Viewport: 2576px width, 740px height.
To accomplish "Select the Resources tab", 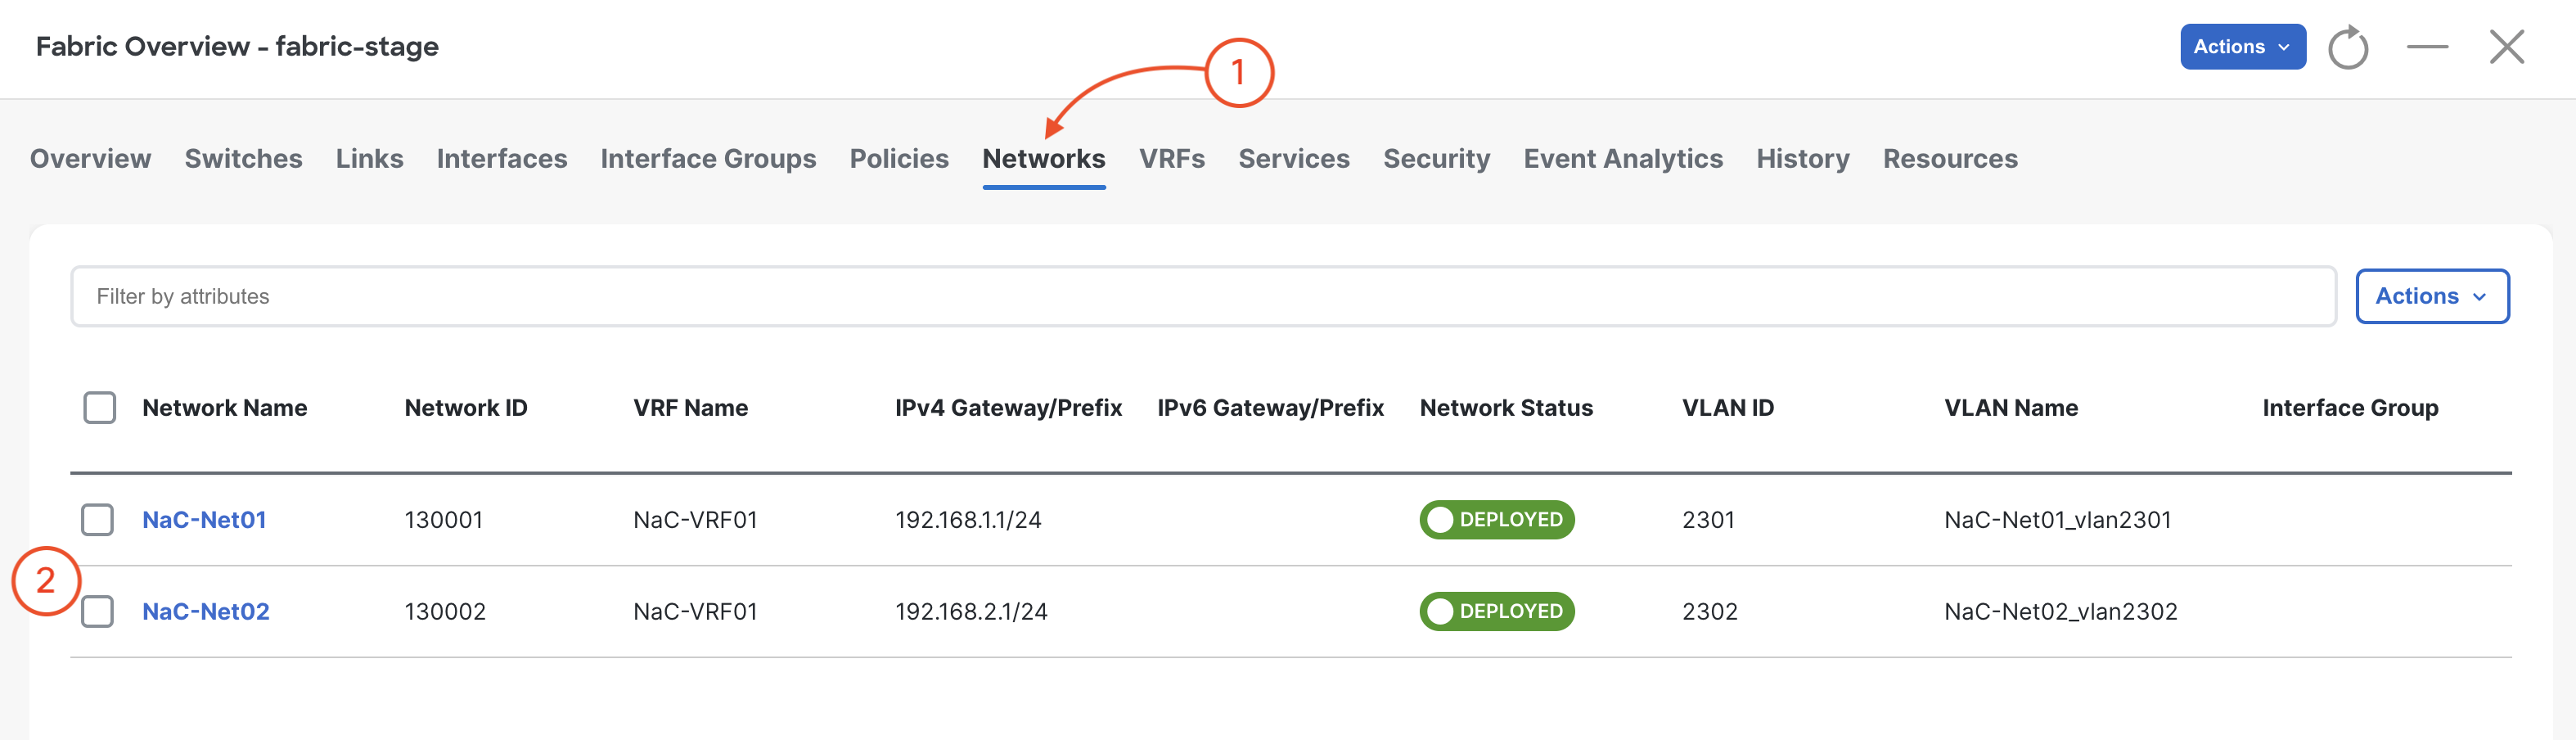I will (1949, 158).
